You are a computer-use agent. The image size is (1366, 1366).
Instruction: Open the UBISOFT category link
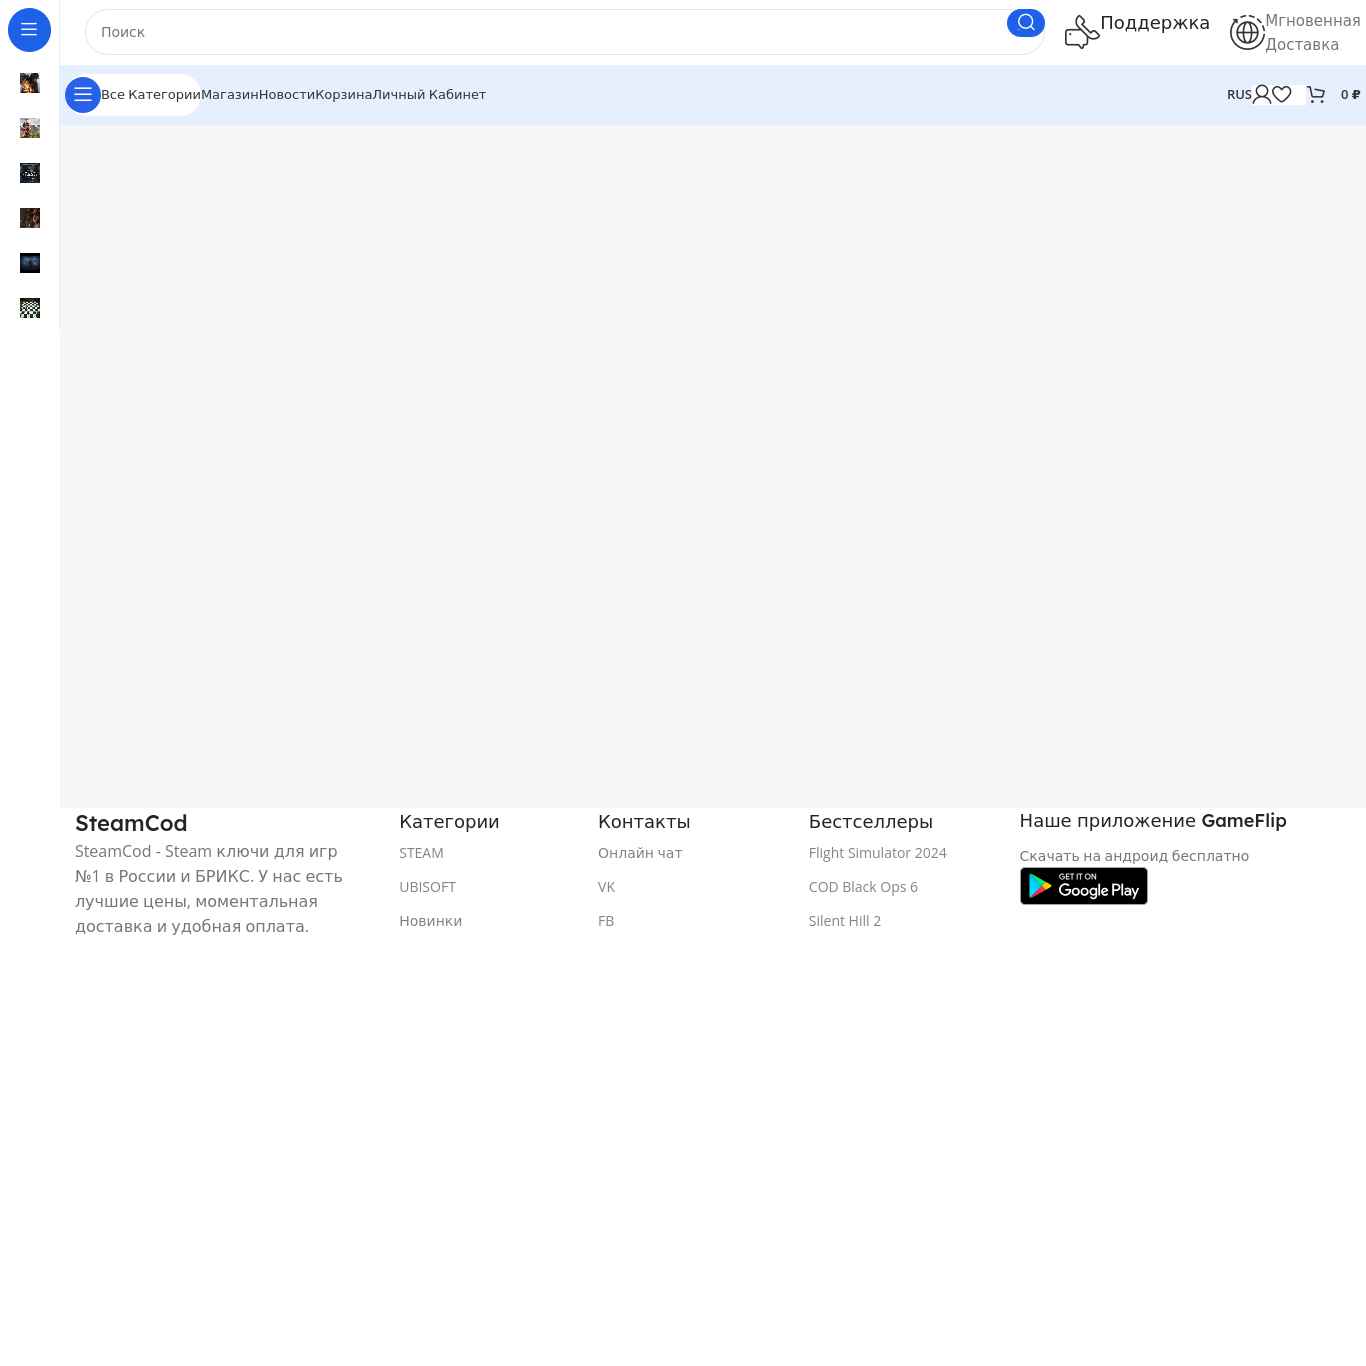pos(427,887)
